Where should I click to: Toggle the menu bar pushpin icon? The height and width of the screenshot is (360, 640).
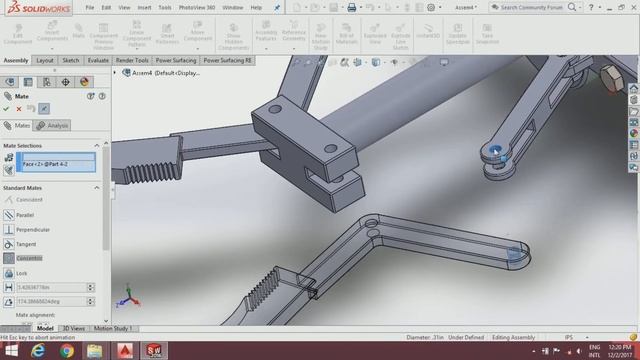[x=277, y=7]
